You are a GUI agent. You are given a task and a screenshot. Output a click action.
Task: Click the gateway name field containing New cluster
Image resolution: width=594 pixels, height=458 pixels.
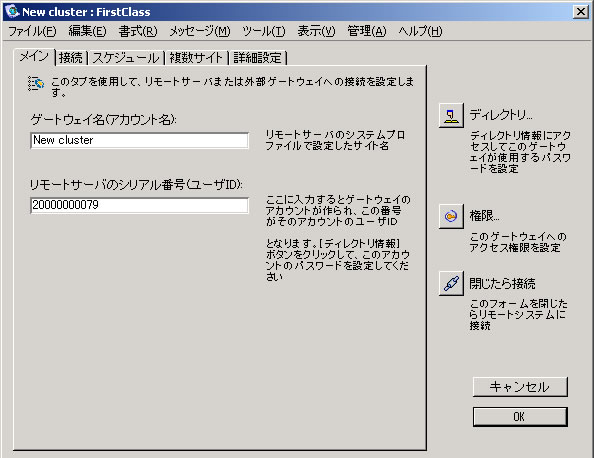pyautogui.click(x=140, y=141)
